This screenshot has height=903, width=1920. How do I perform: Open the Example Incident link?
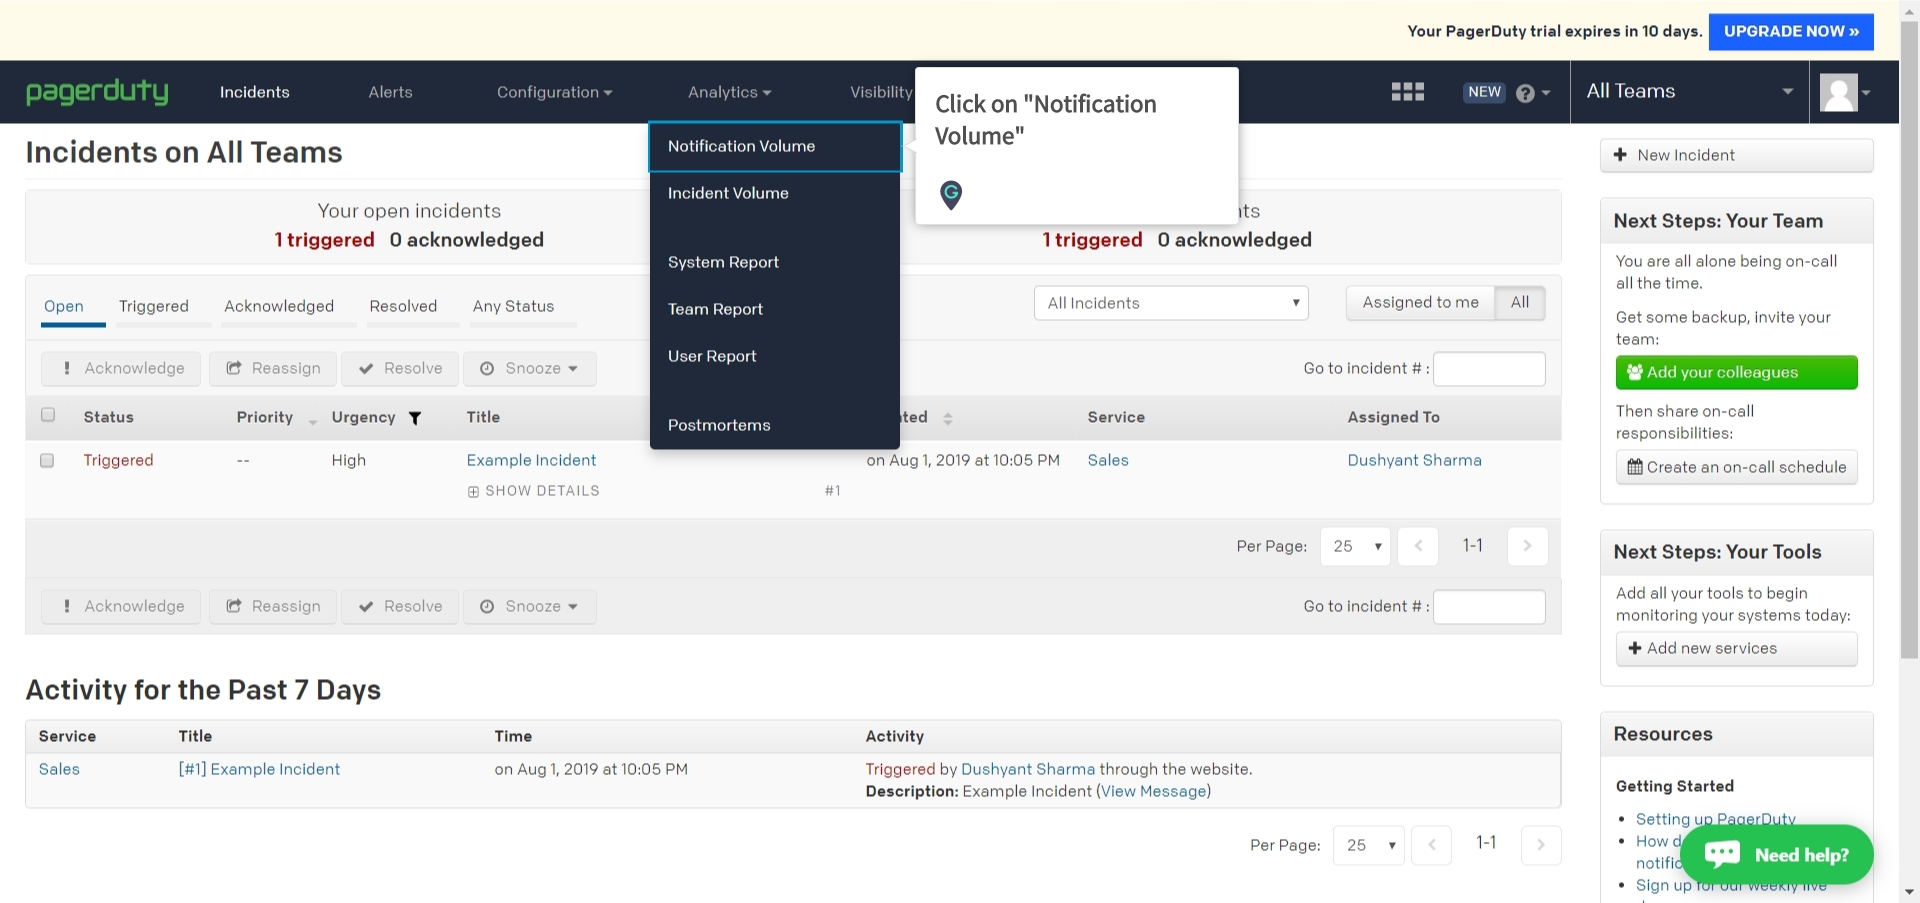click(531, 460)
